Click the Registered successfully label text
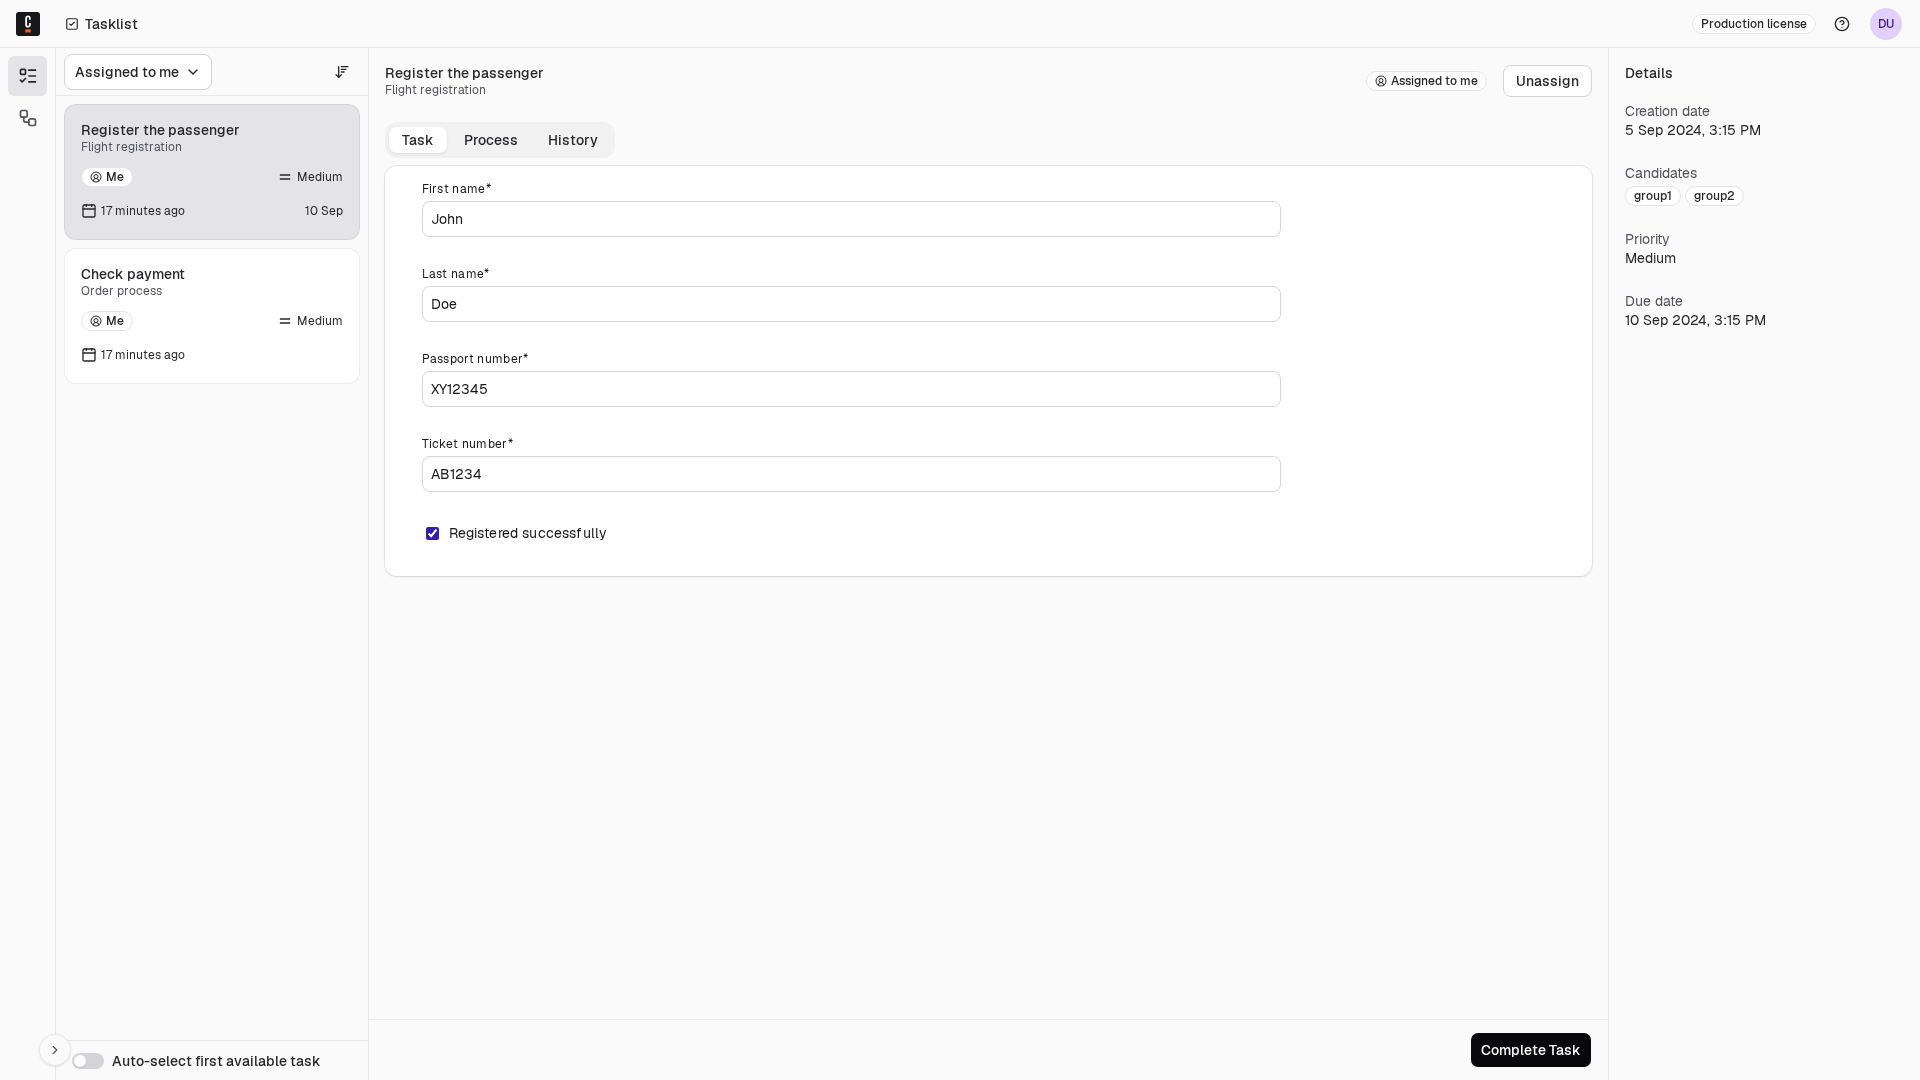The image size is (1920, 1080). click(x=528, y=534)
